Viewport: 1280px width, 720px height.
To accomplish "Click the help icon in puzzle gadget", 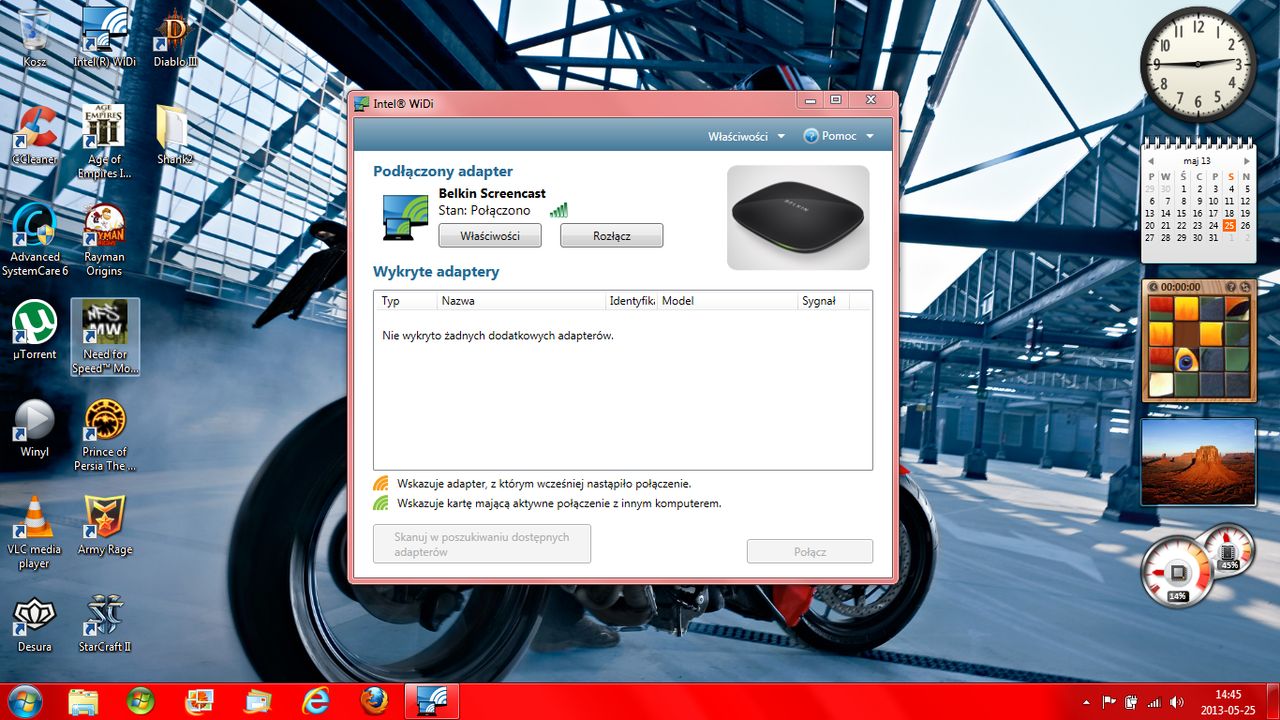I will click(1231, 287).
